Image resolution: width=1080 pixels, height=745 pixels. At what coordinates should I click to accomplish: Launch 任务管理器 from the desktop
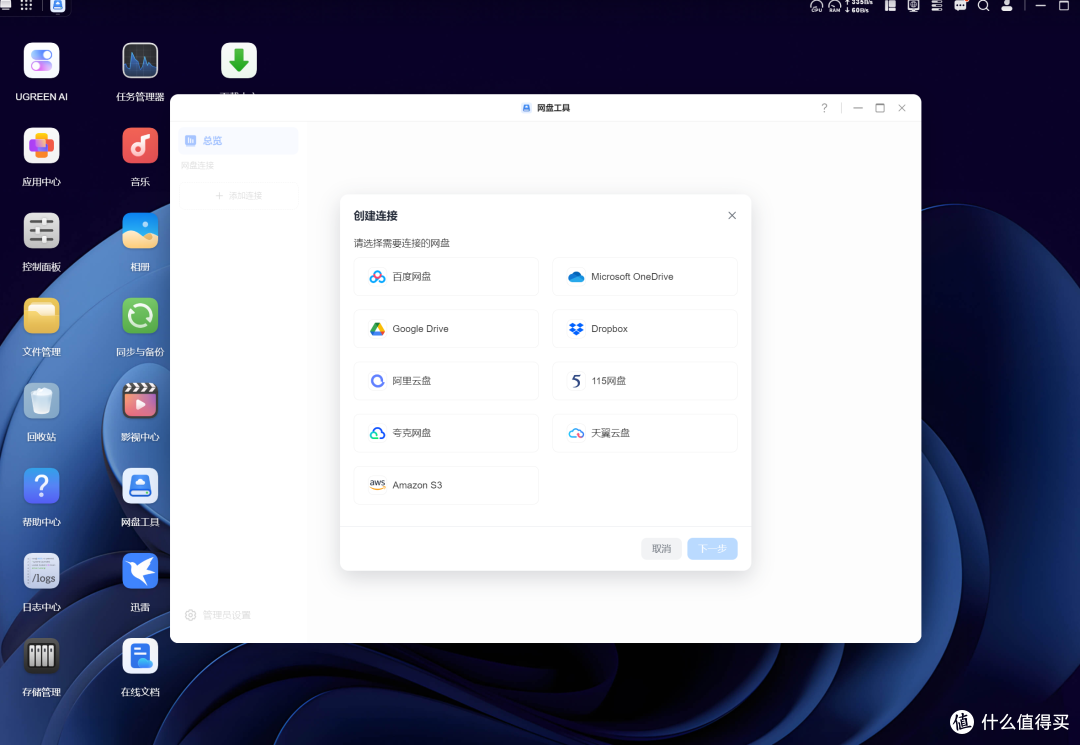[x=140, y=61]
